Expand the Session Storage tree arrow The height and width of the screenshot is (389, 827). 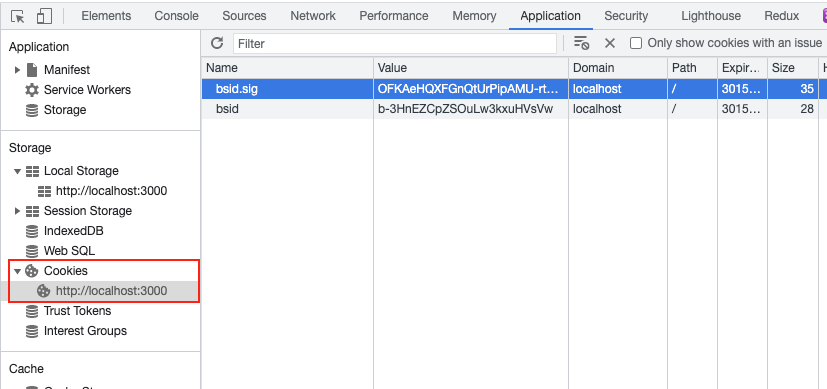coord(17,211)
